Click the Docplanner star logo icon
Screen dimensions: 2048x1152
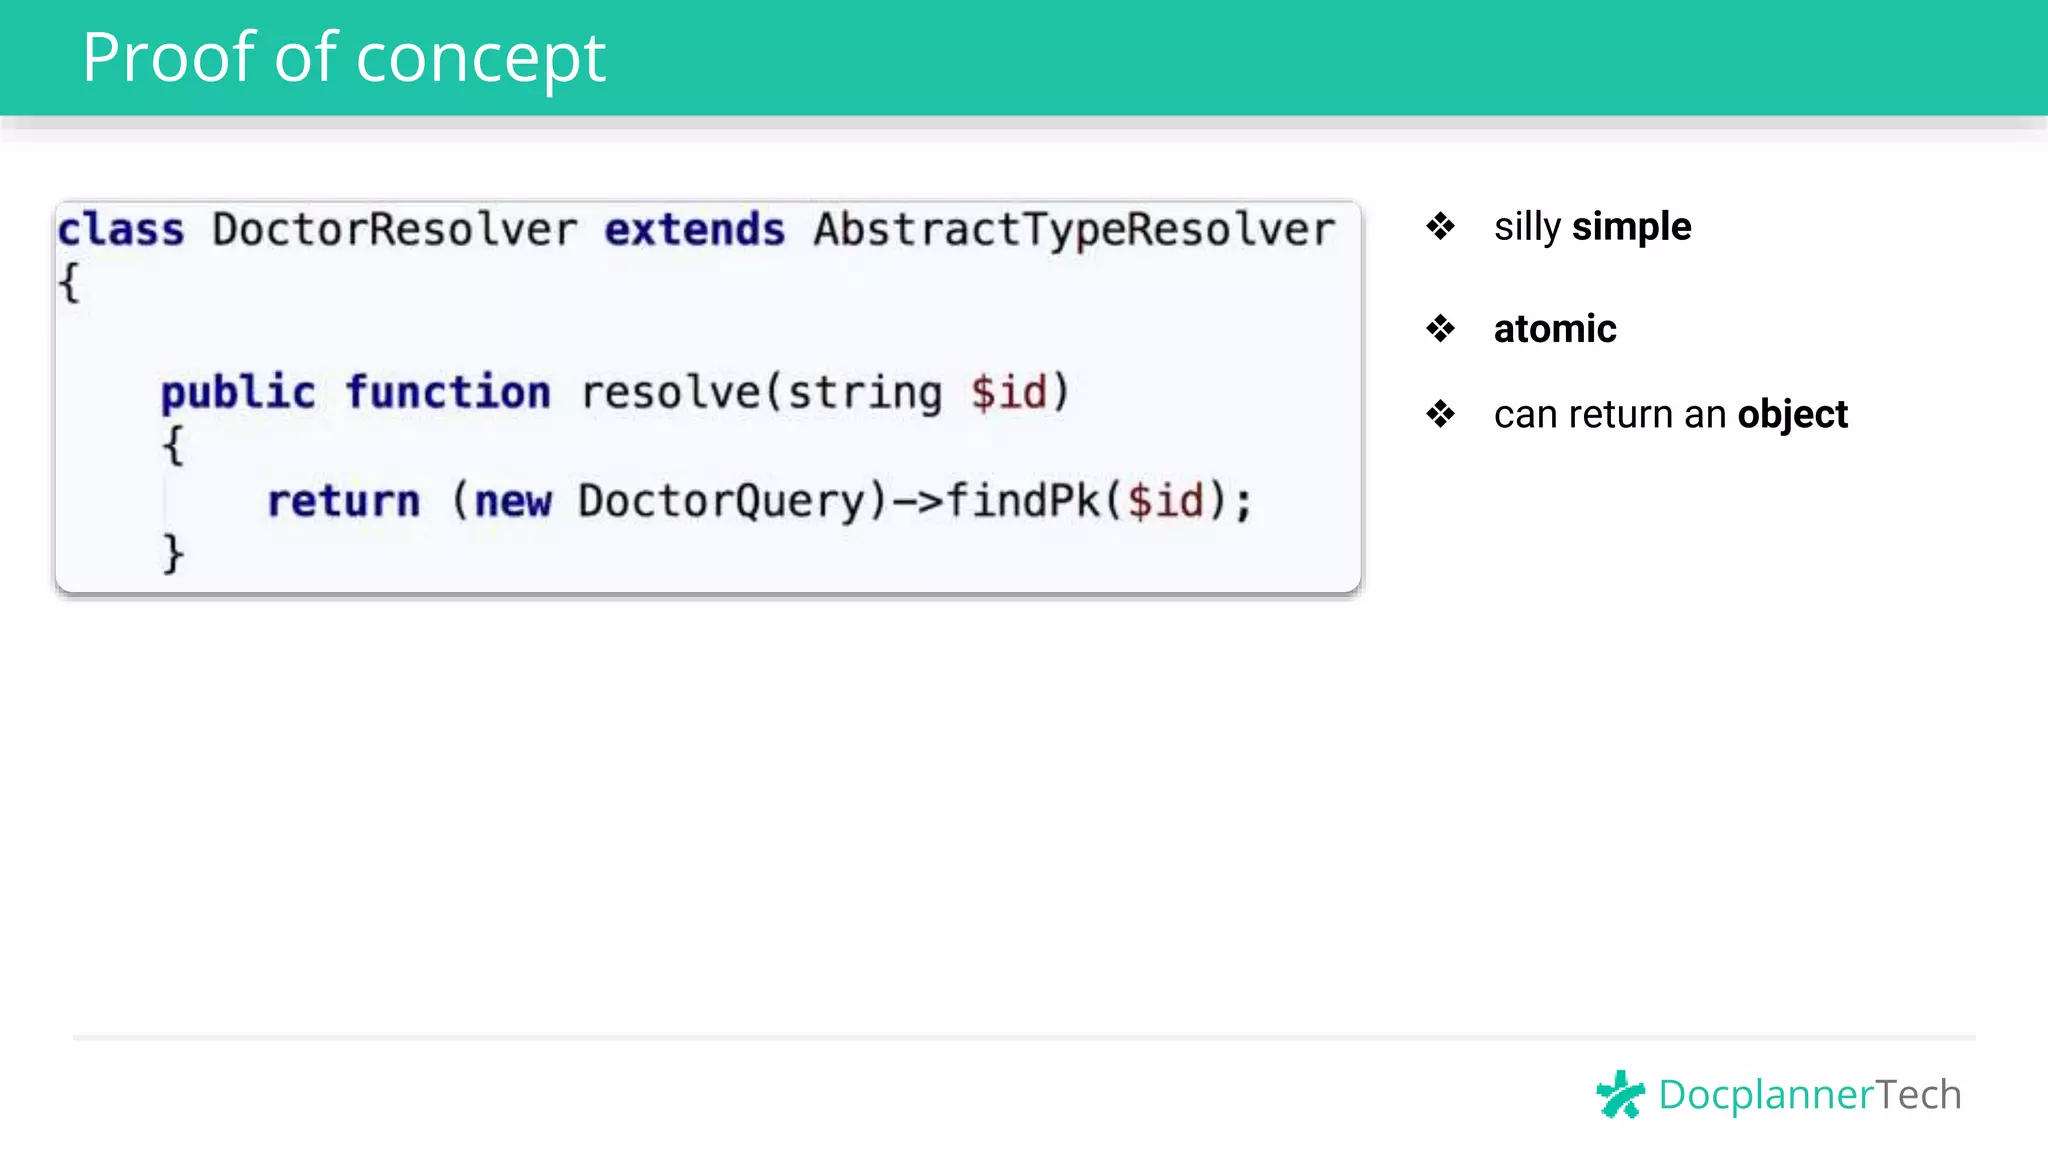click(1620, 1094)
